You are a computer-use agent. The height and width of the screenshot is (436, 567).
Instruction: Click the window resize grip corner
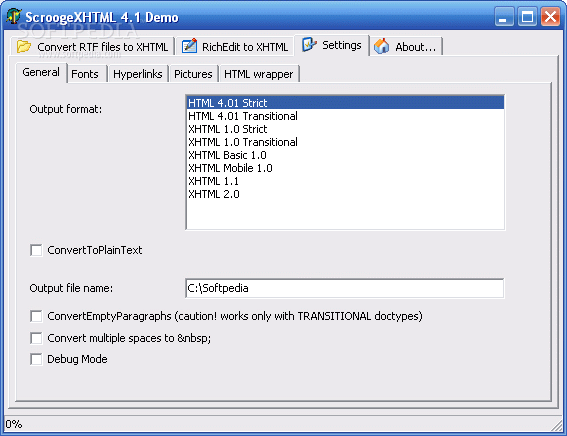pos(557,426)
